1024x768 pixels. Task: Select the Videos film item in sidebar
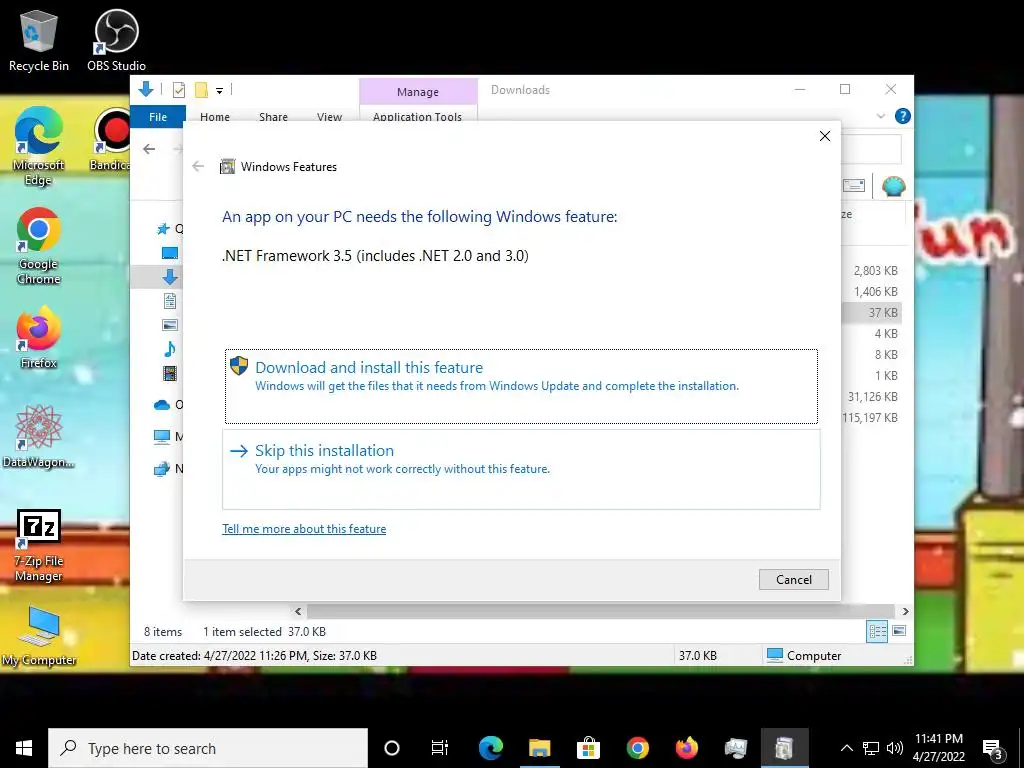pyautogui.click(x=170, y=373)
